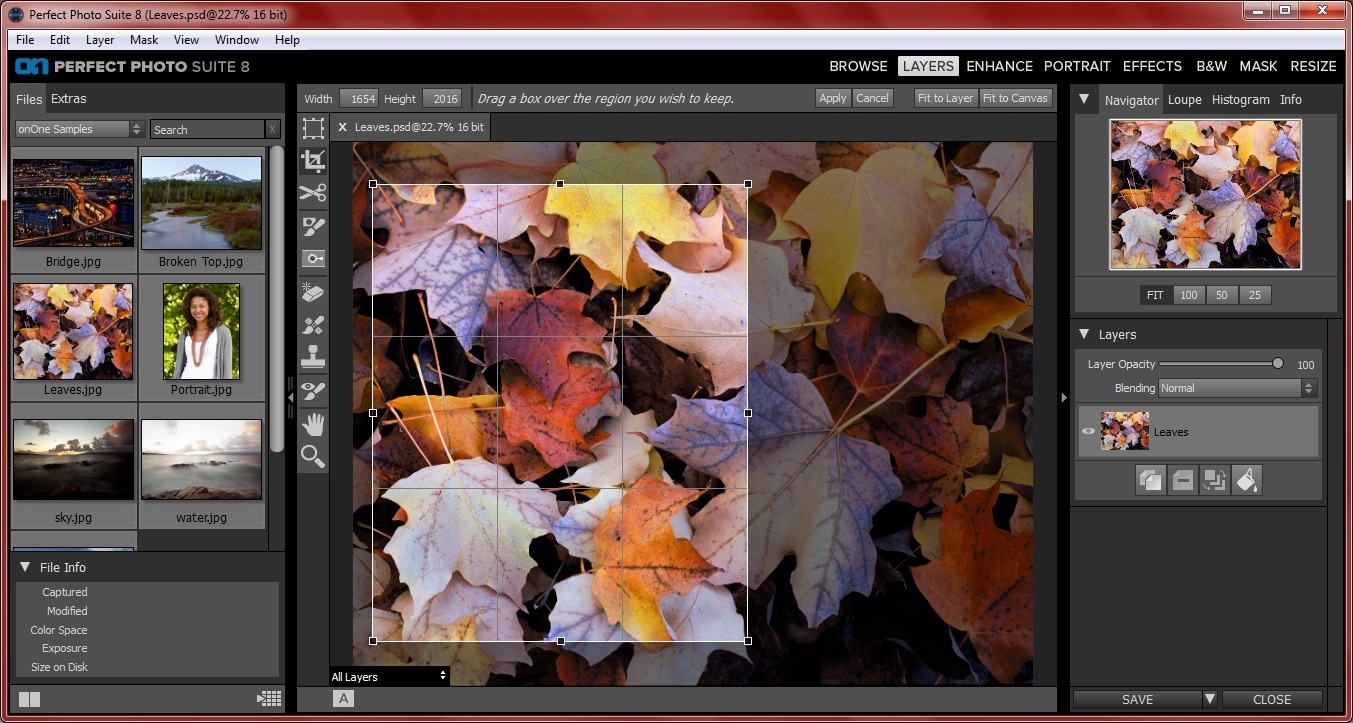
Task: Choose the Clone Stamp tool
Action: (x=314, y=357)
